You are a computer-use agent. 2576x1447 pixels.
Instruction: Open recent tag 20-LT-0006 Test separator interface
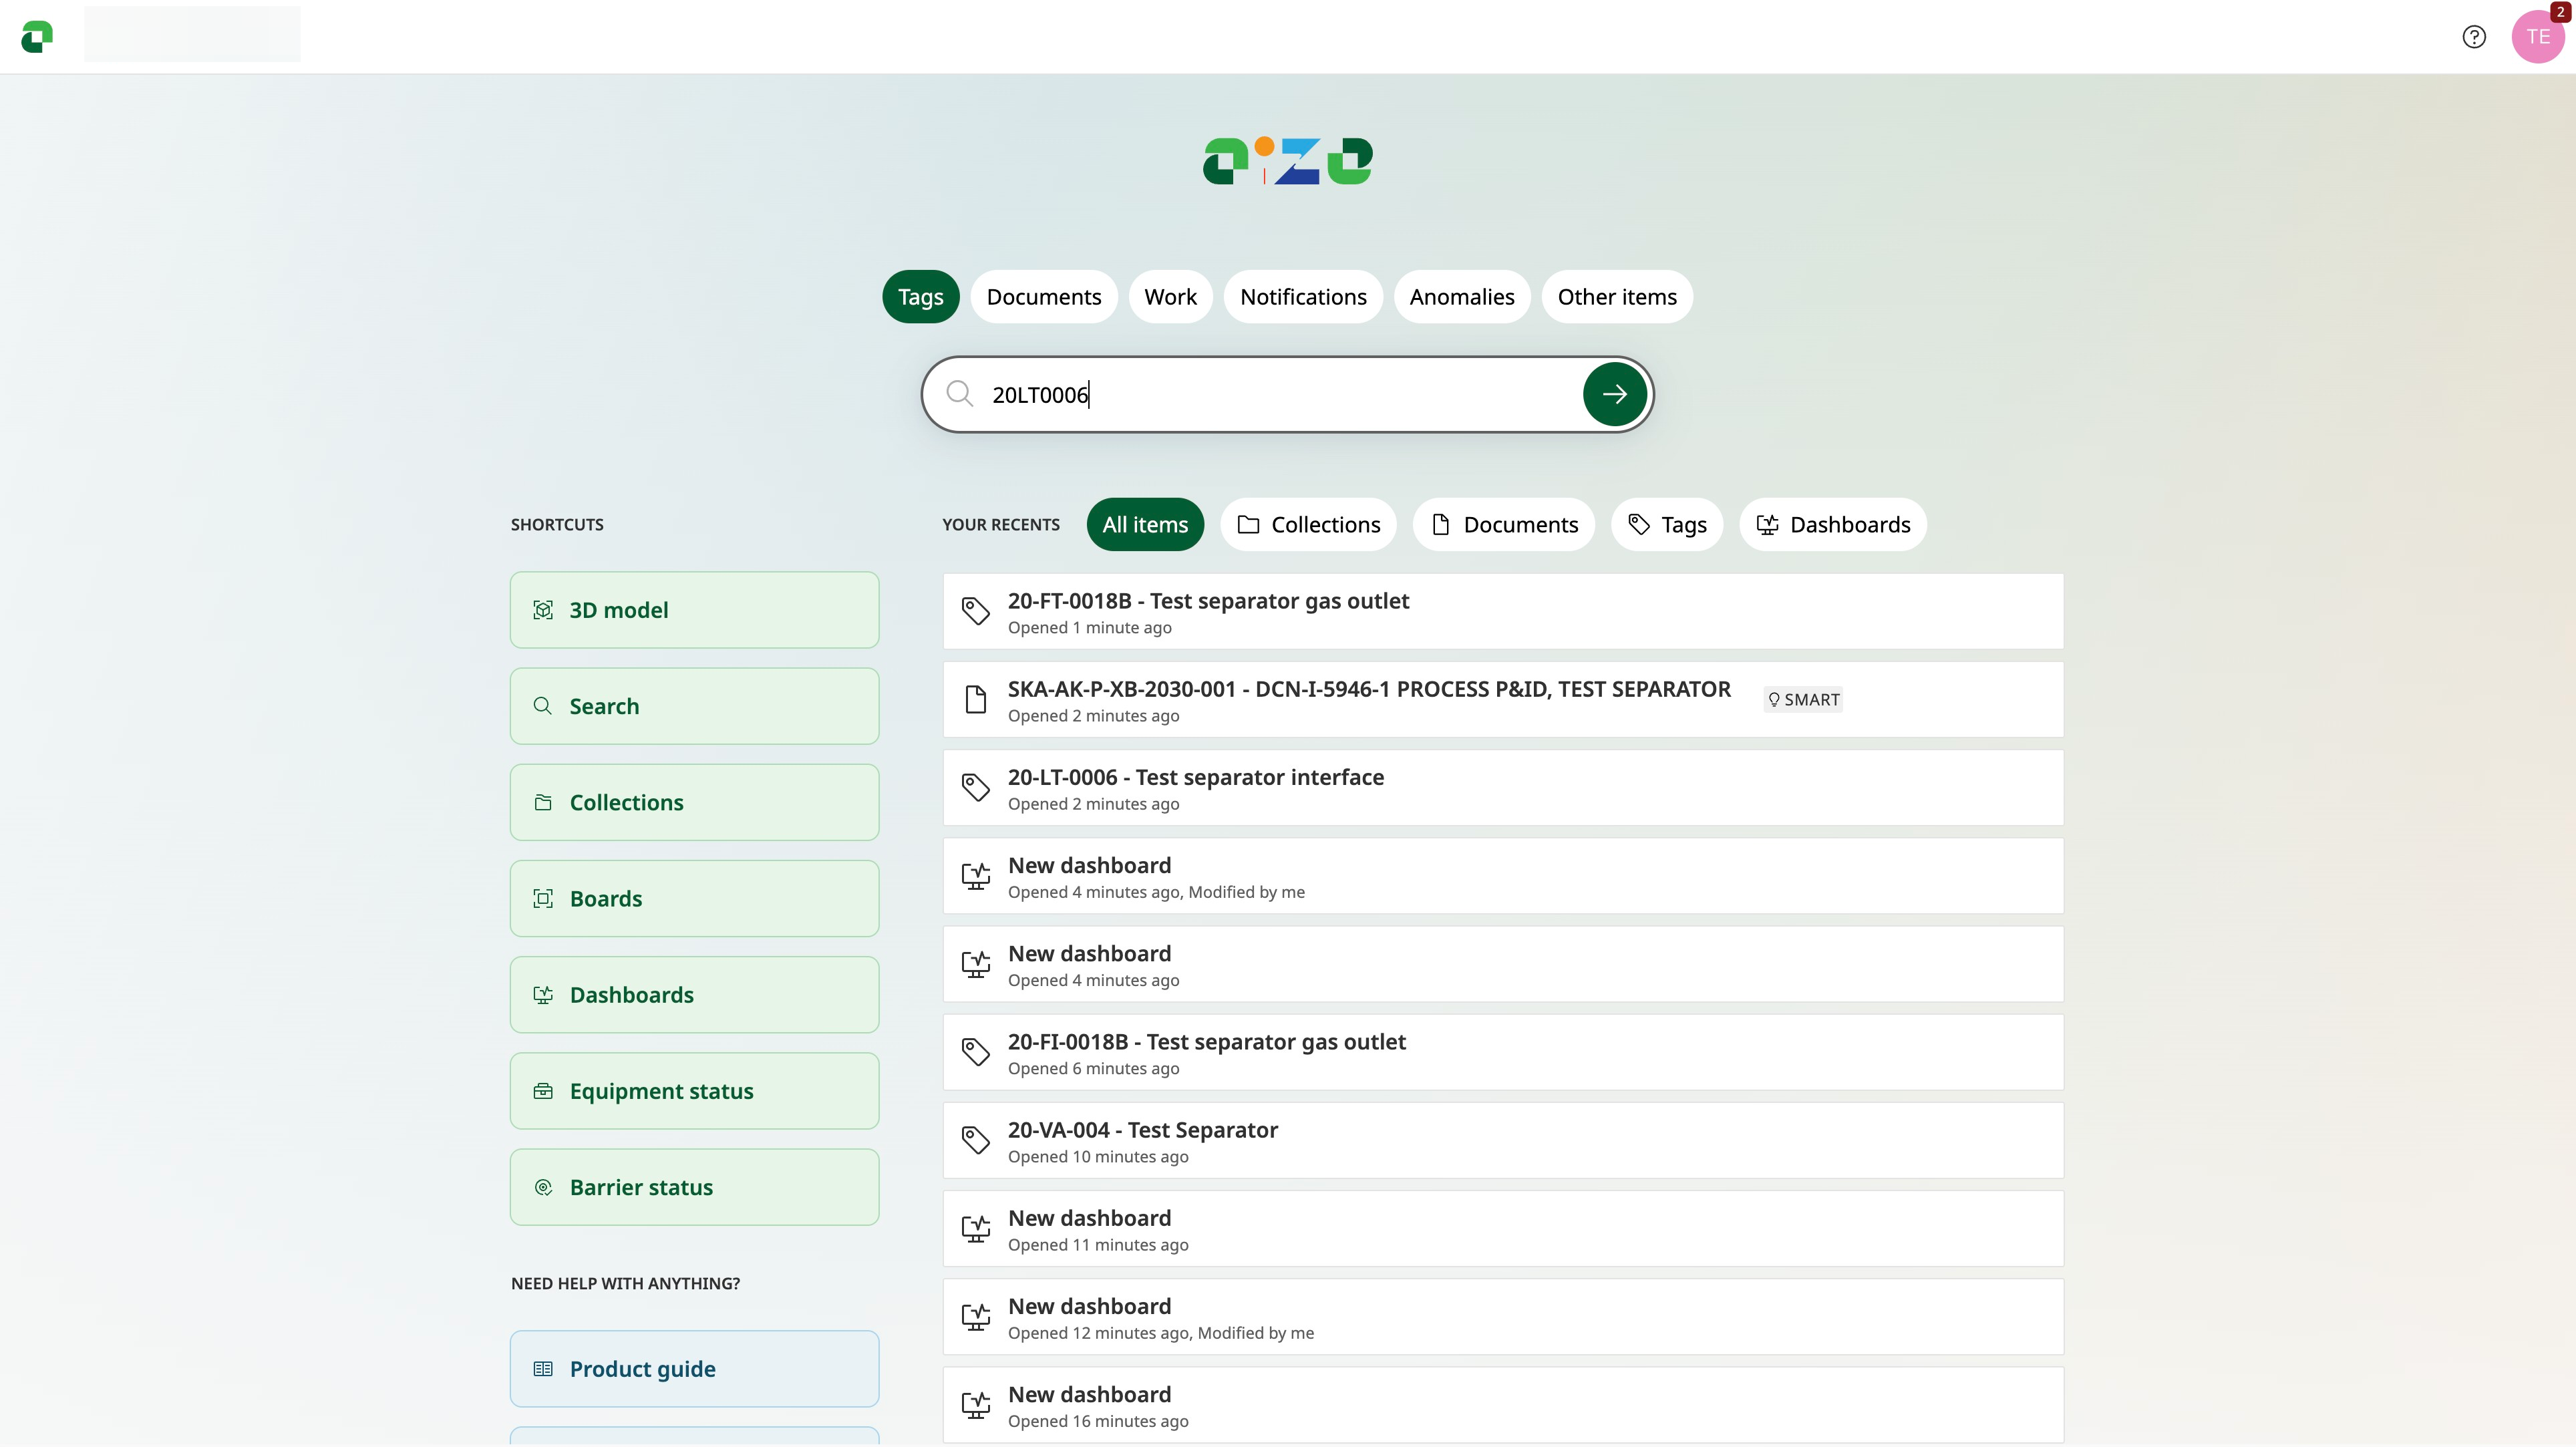point(1195,778)
